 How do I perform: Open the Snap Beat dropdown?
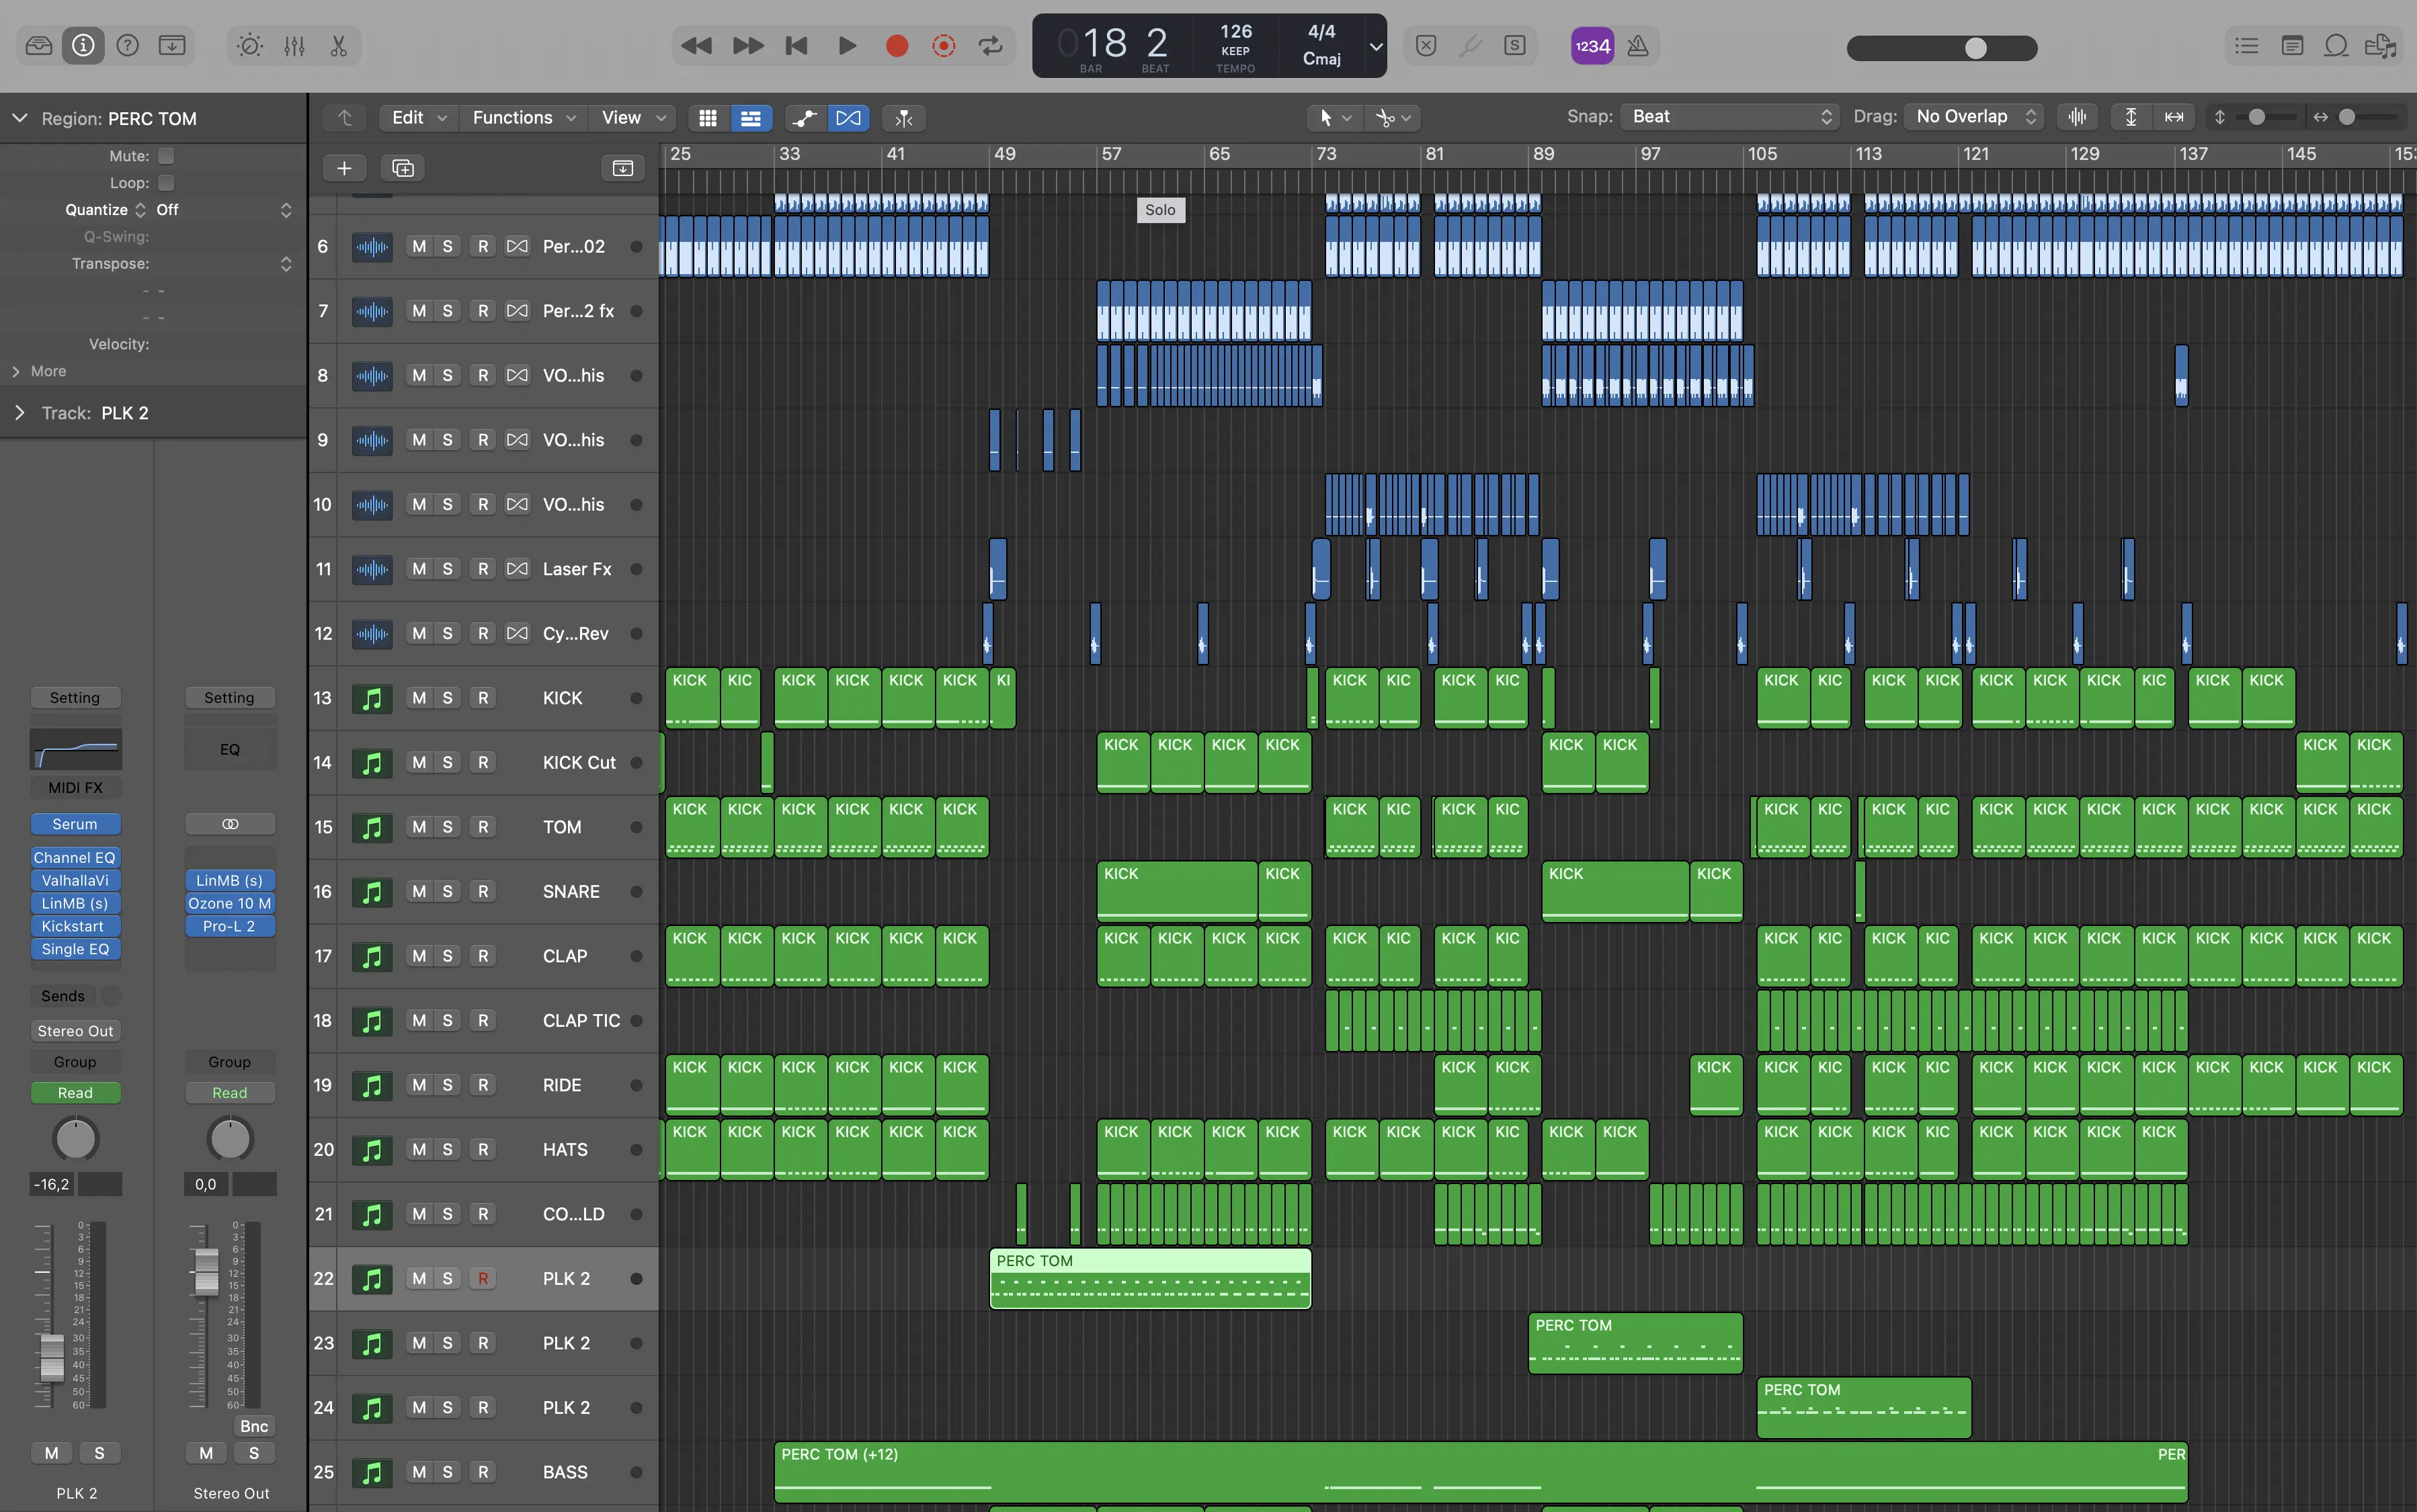tap(1729, 117)
